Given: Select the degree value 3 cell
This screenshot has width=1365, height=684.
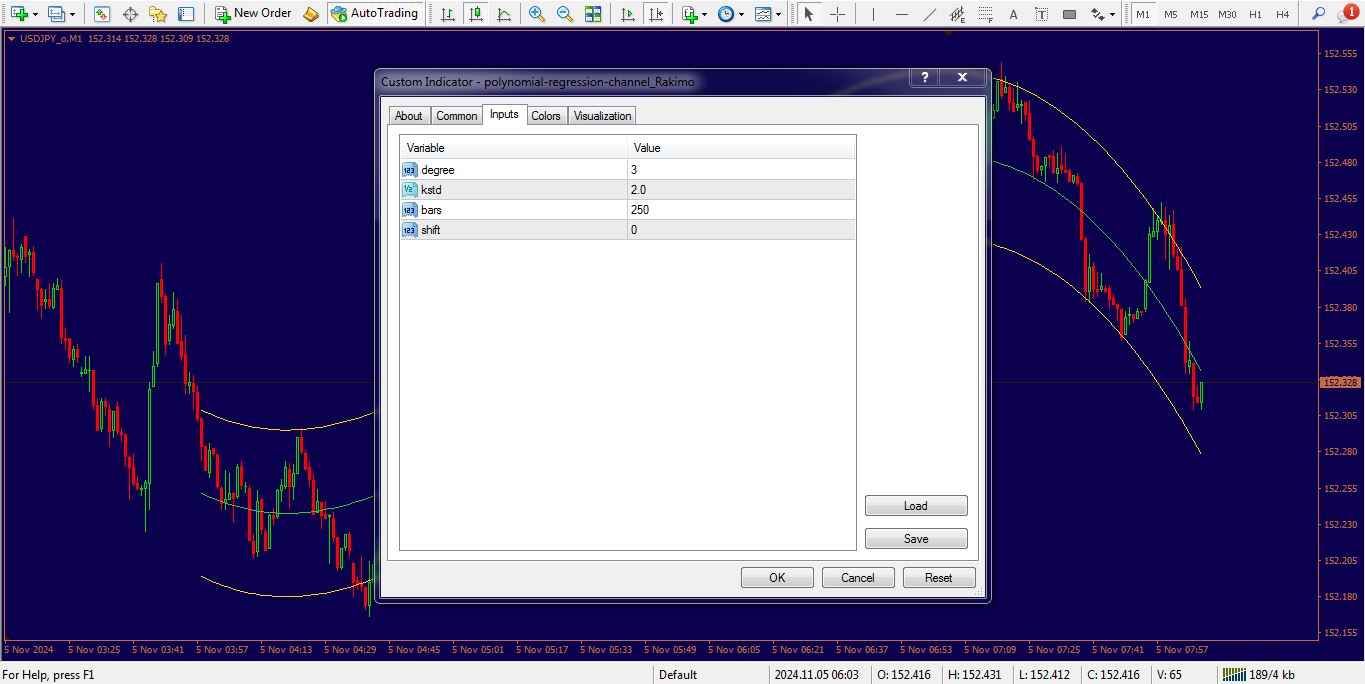Looking at the screenshot, I should coord(741,170).
